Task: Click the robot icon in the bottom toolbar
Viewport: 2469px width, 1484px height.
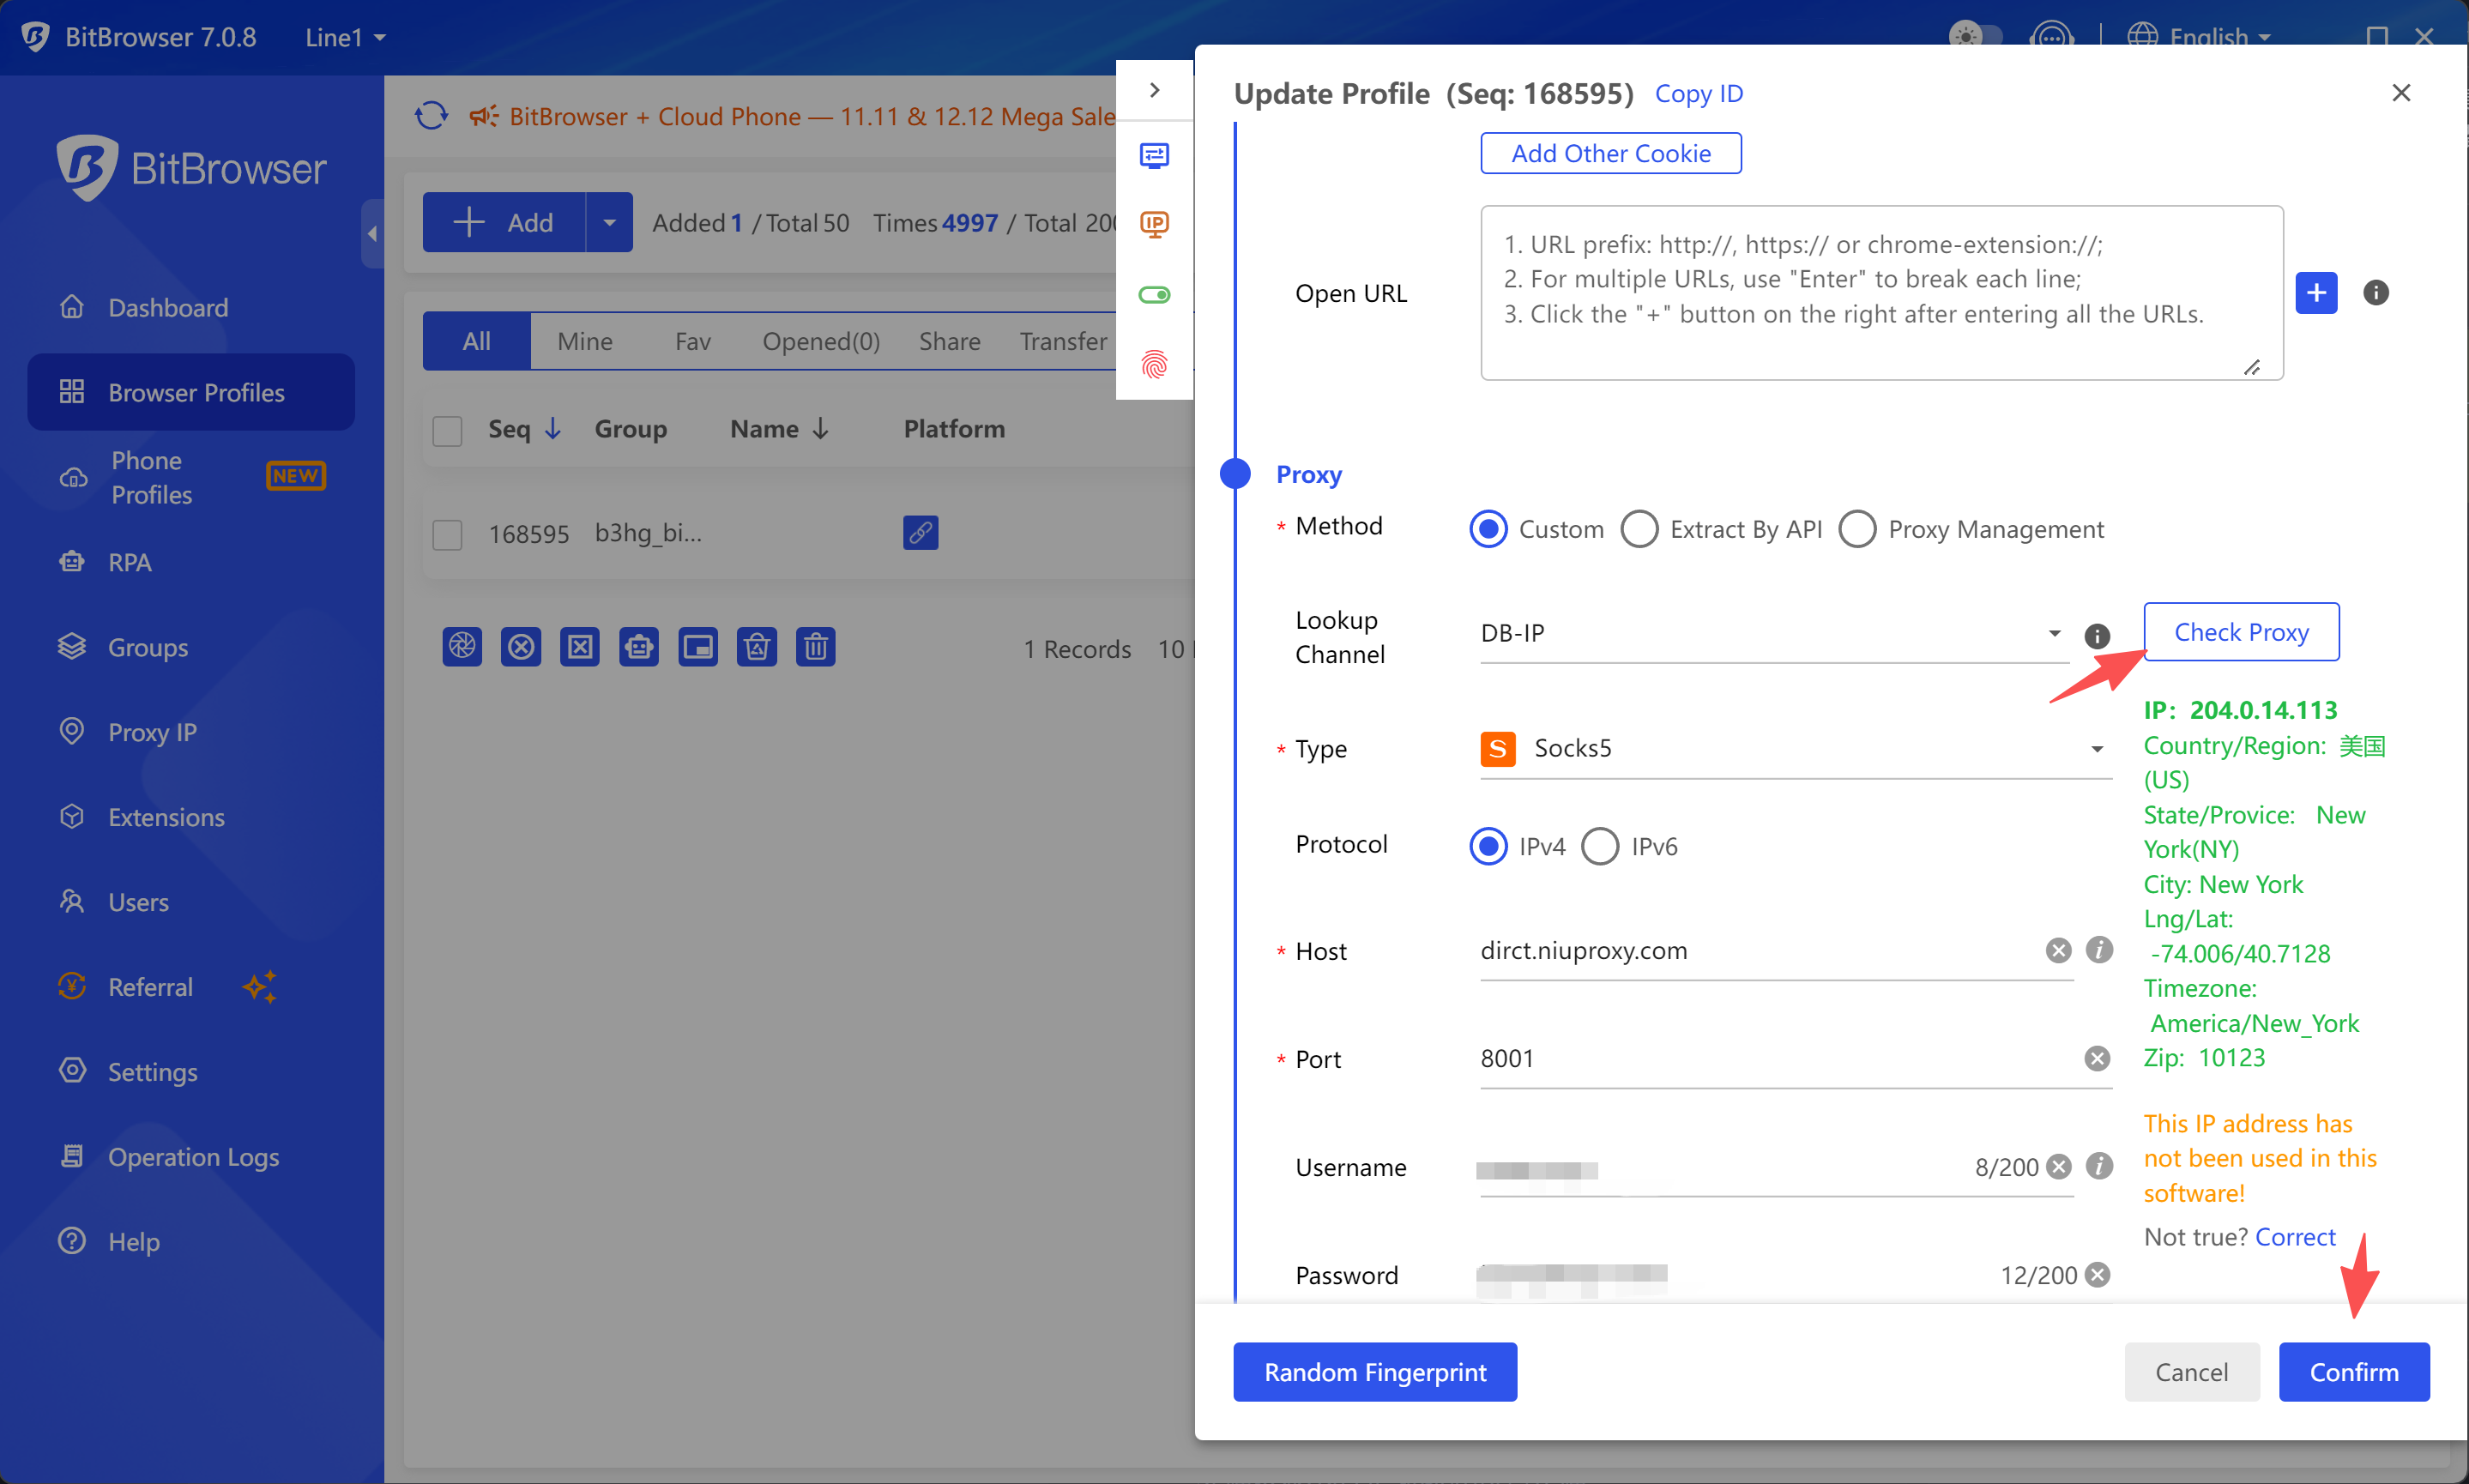Action: [x=639, y=647]
